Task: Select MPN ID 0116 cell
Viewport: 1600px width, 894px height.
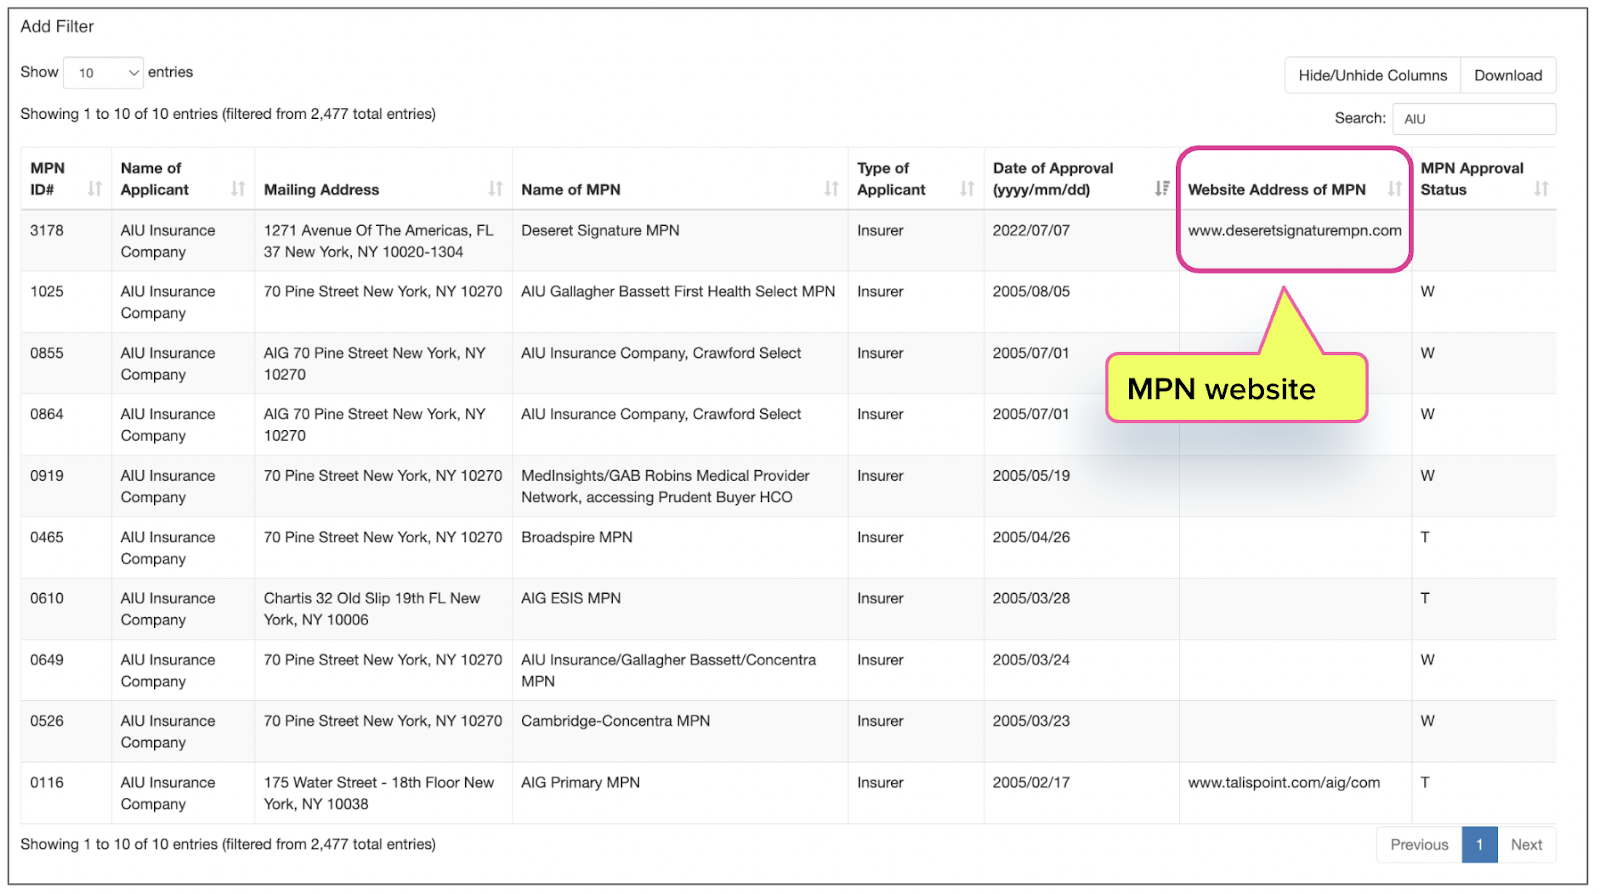Action: pos(47,783)
